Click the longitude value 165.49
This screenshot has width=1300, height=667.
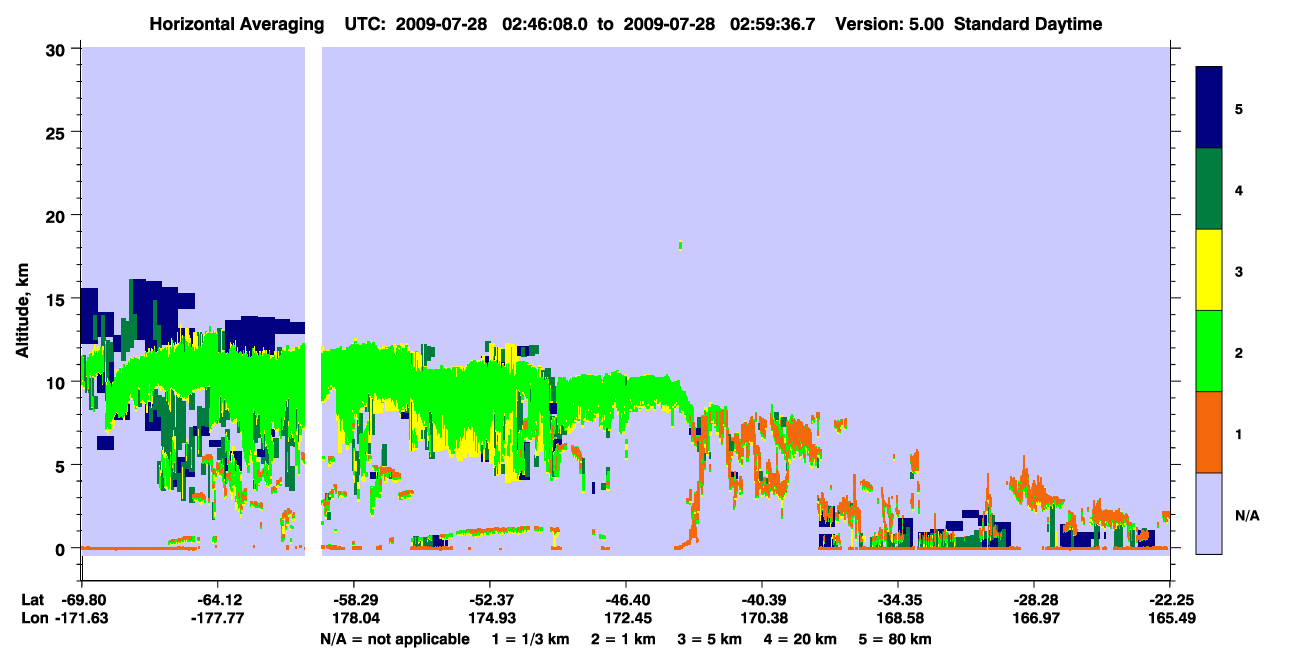tap(1170, 619)
